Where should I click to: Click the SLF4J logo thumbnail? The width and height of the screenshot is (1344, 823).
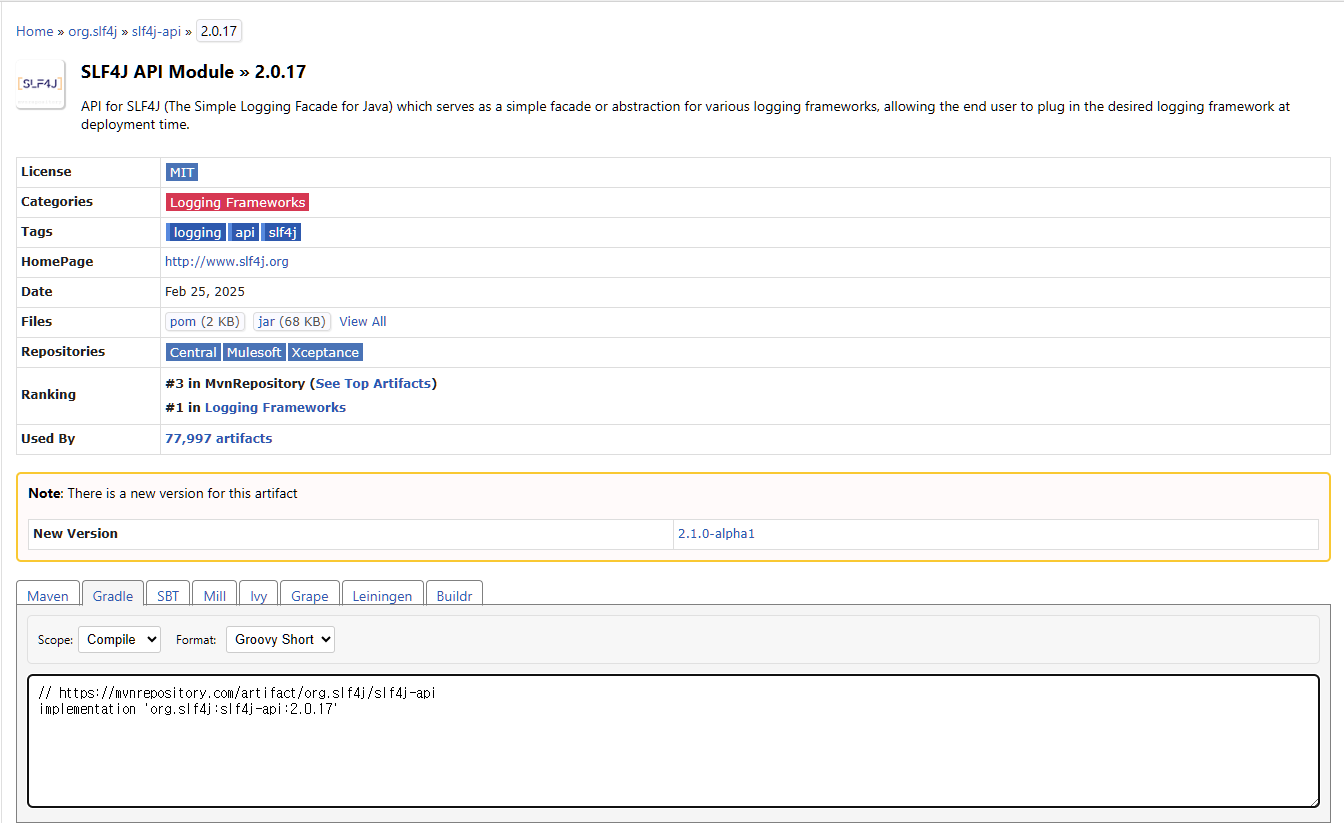point(41,84)
